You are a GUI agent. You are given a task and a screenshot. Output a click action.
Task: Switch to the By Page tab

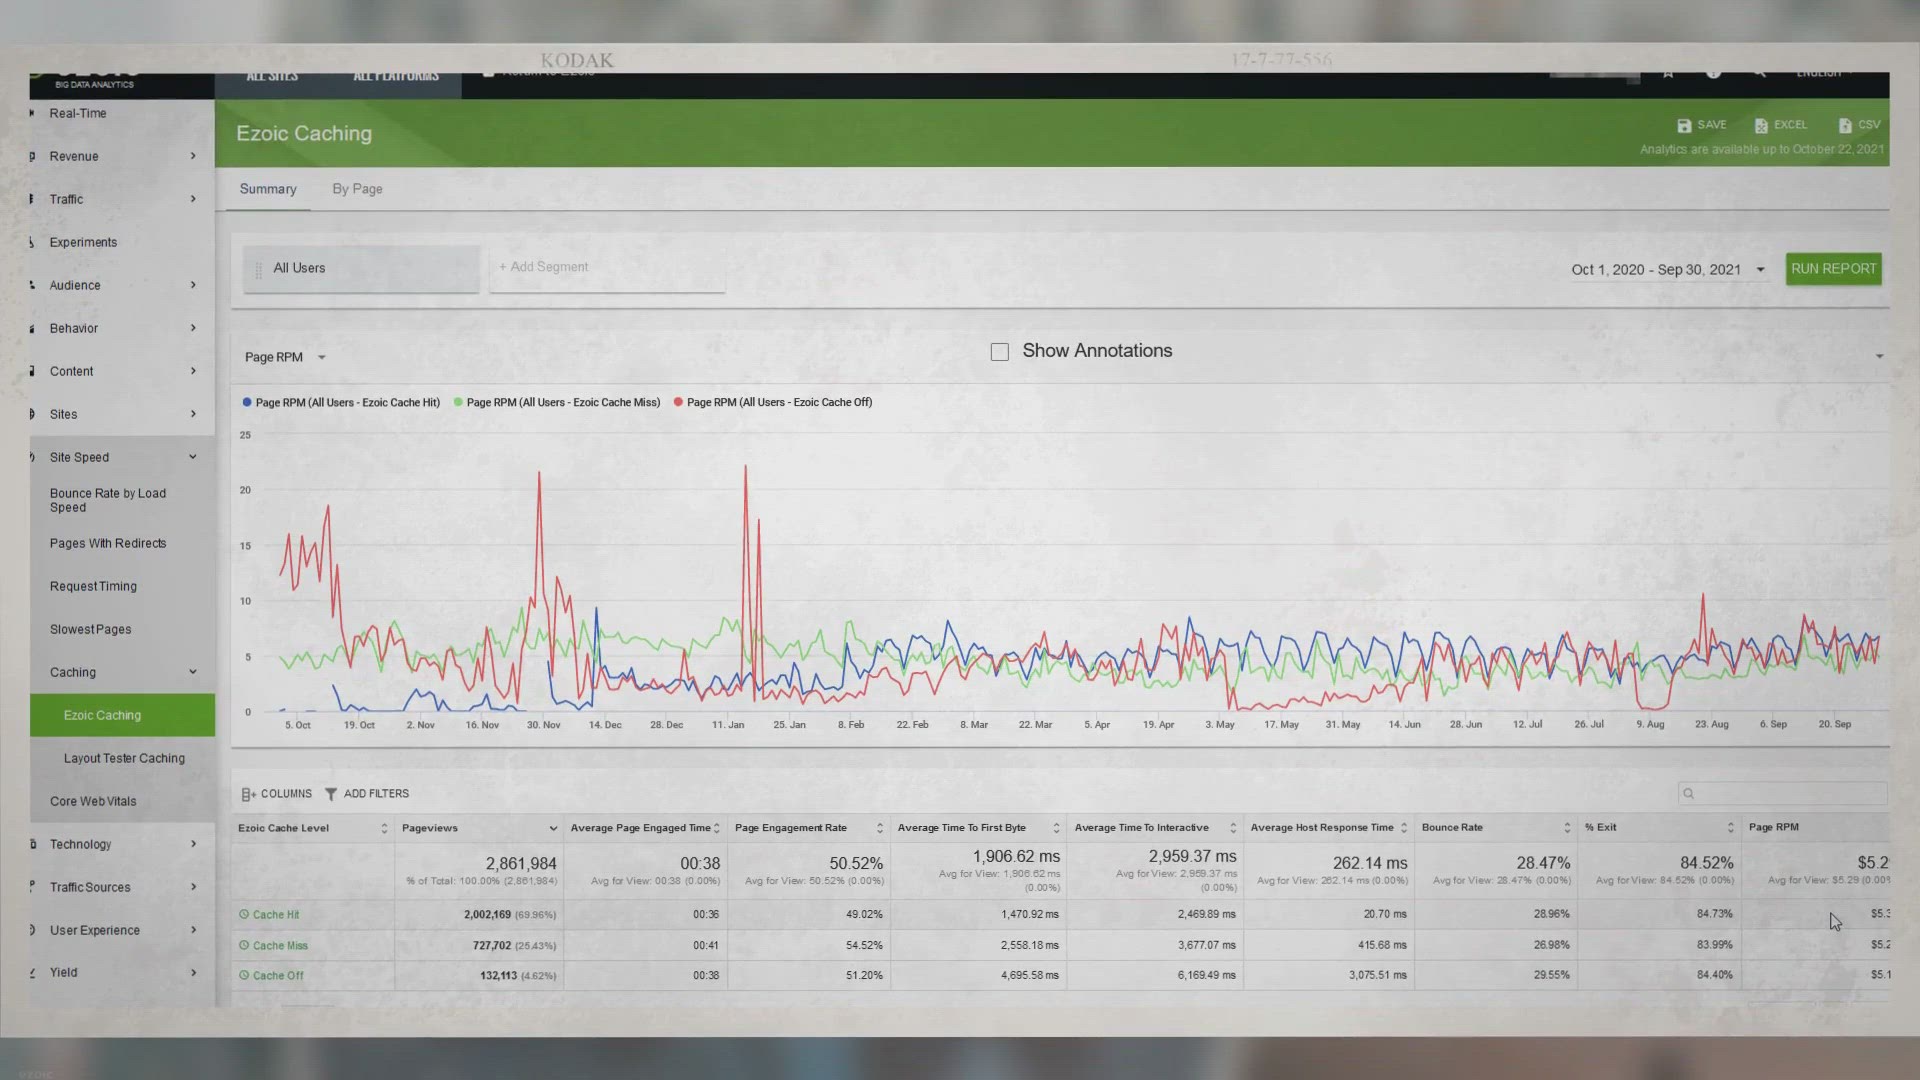[x=357, y=189]
